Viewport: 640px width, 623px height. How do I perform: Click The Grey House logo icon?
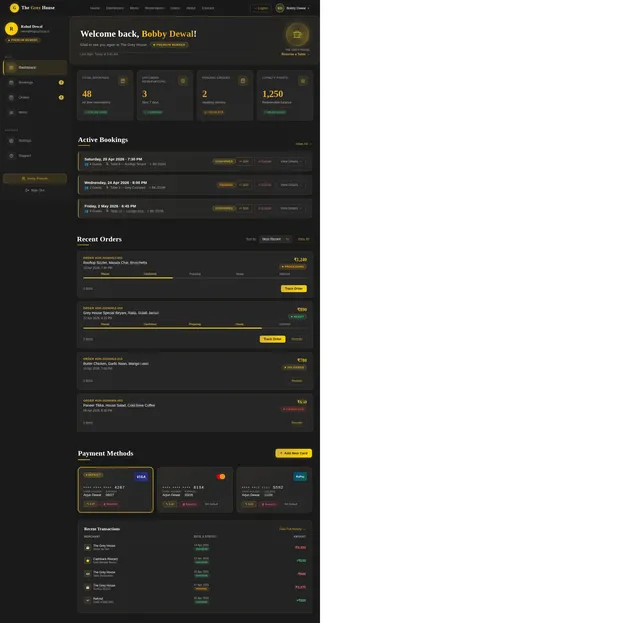(x=14, y=8)
